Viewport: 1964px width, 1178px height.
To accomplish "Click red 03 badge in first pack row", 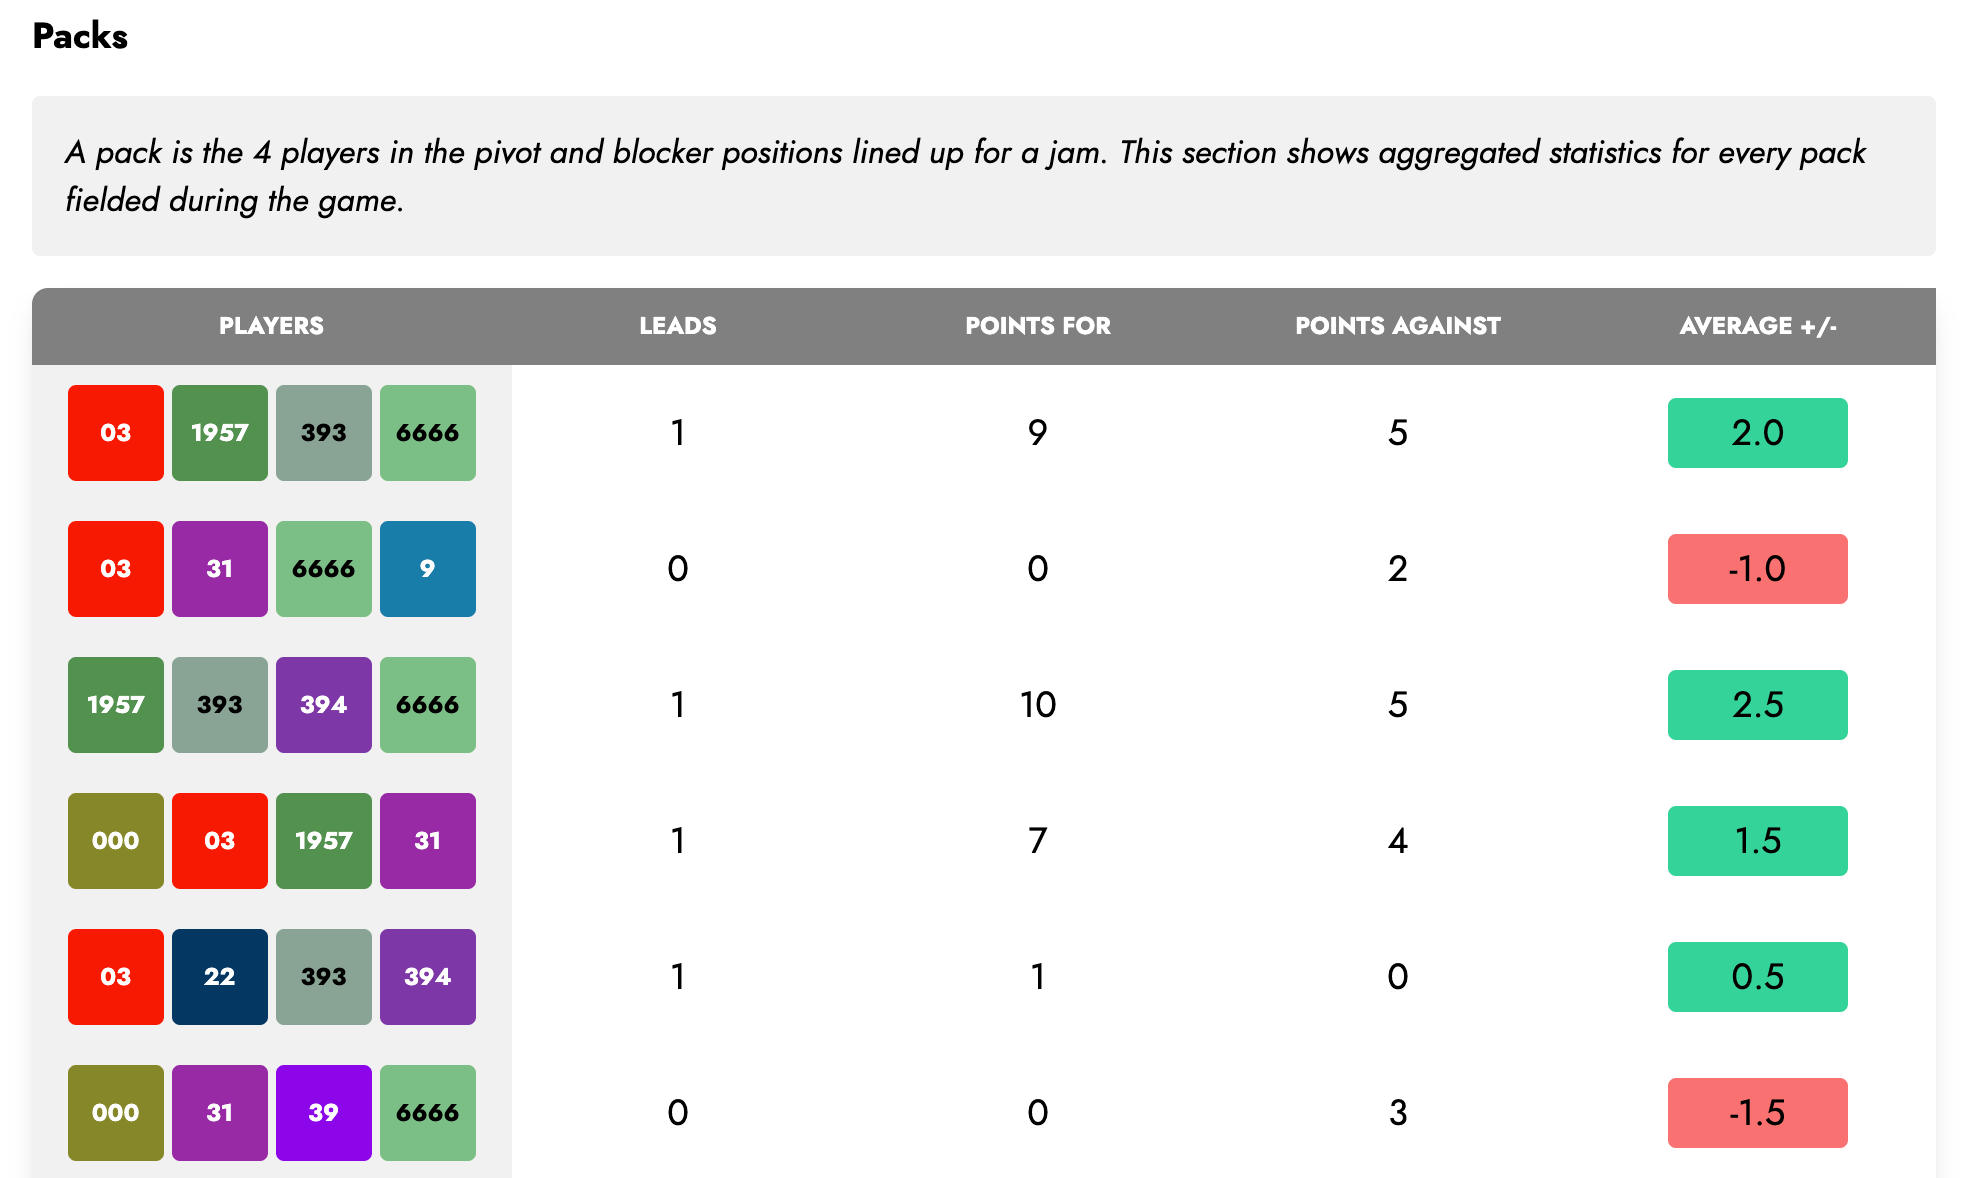I will click(116, 433).
